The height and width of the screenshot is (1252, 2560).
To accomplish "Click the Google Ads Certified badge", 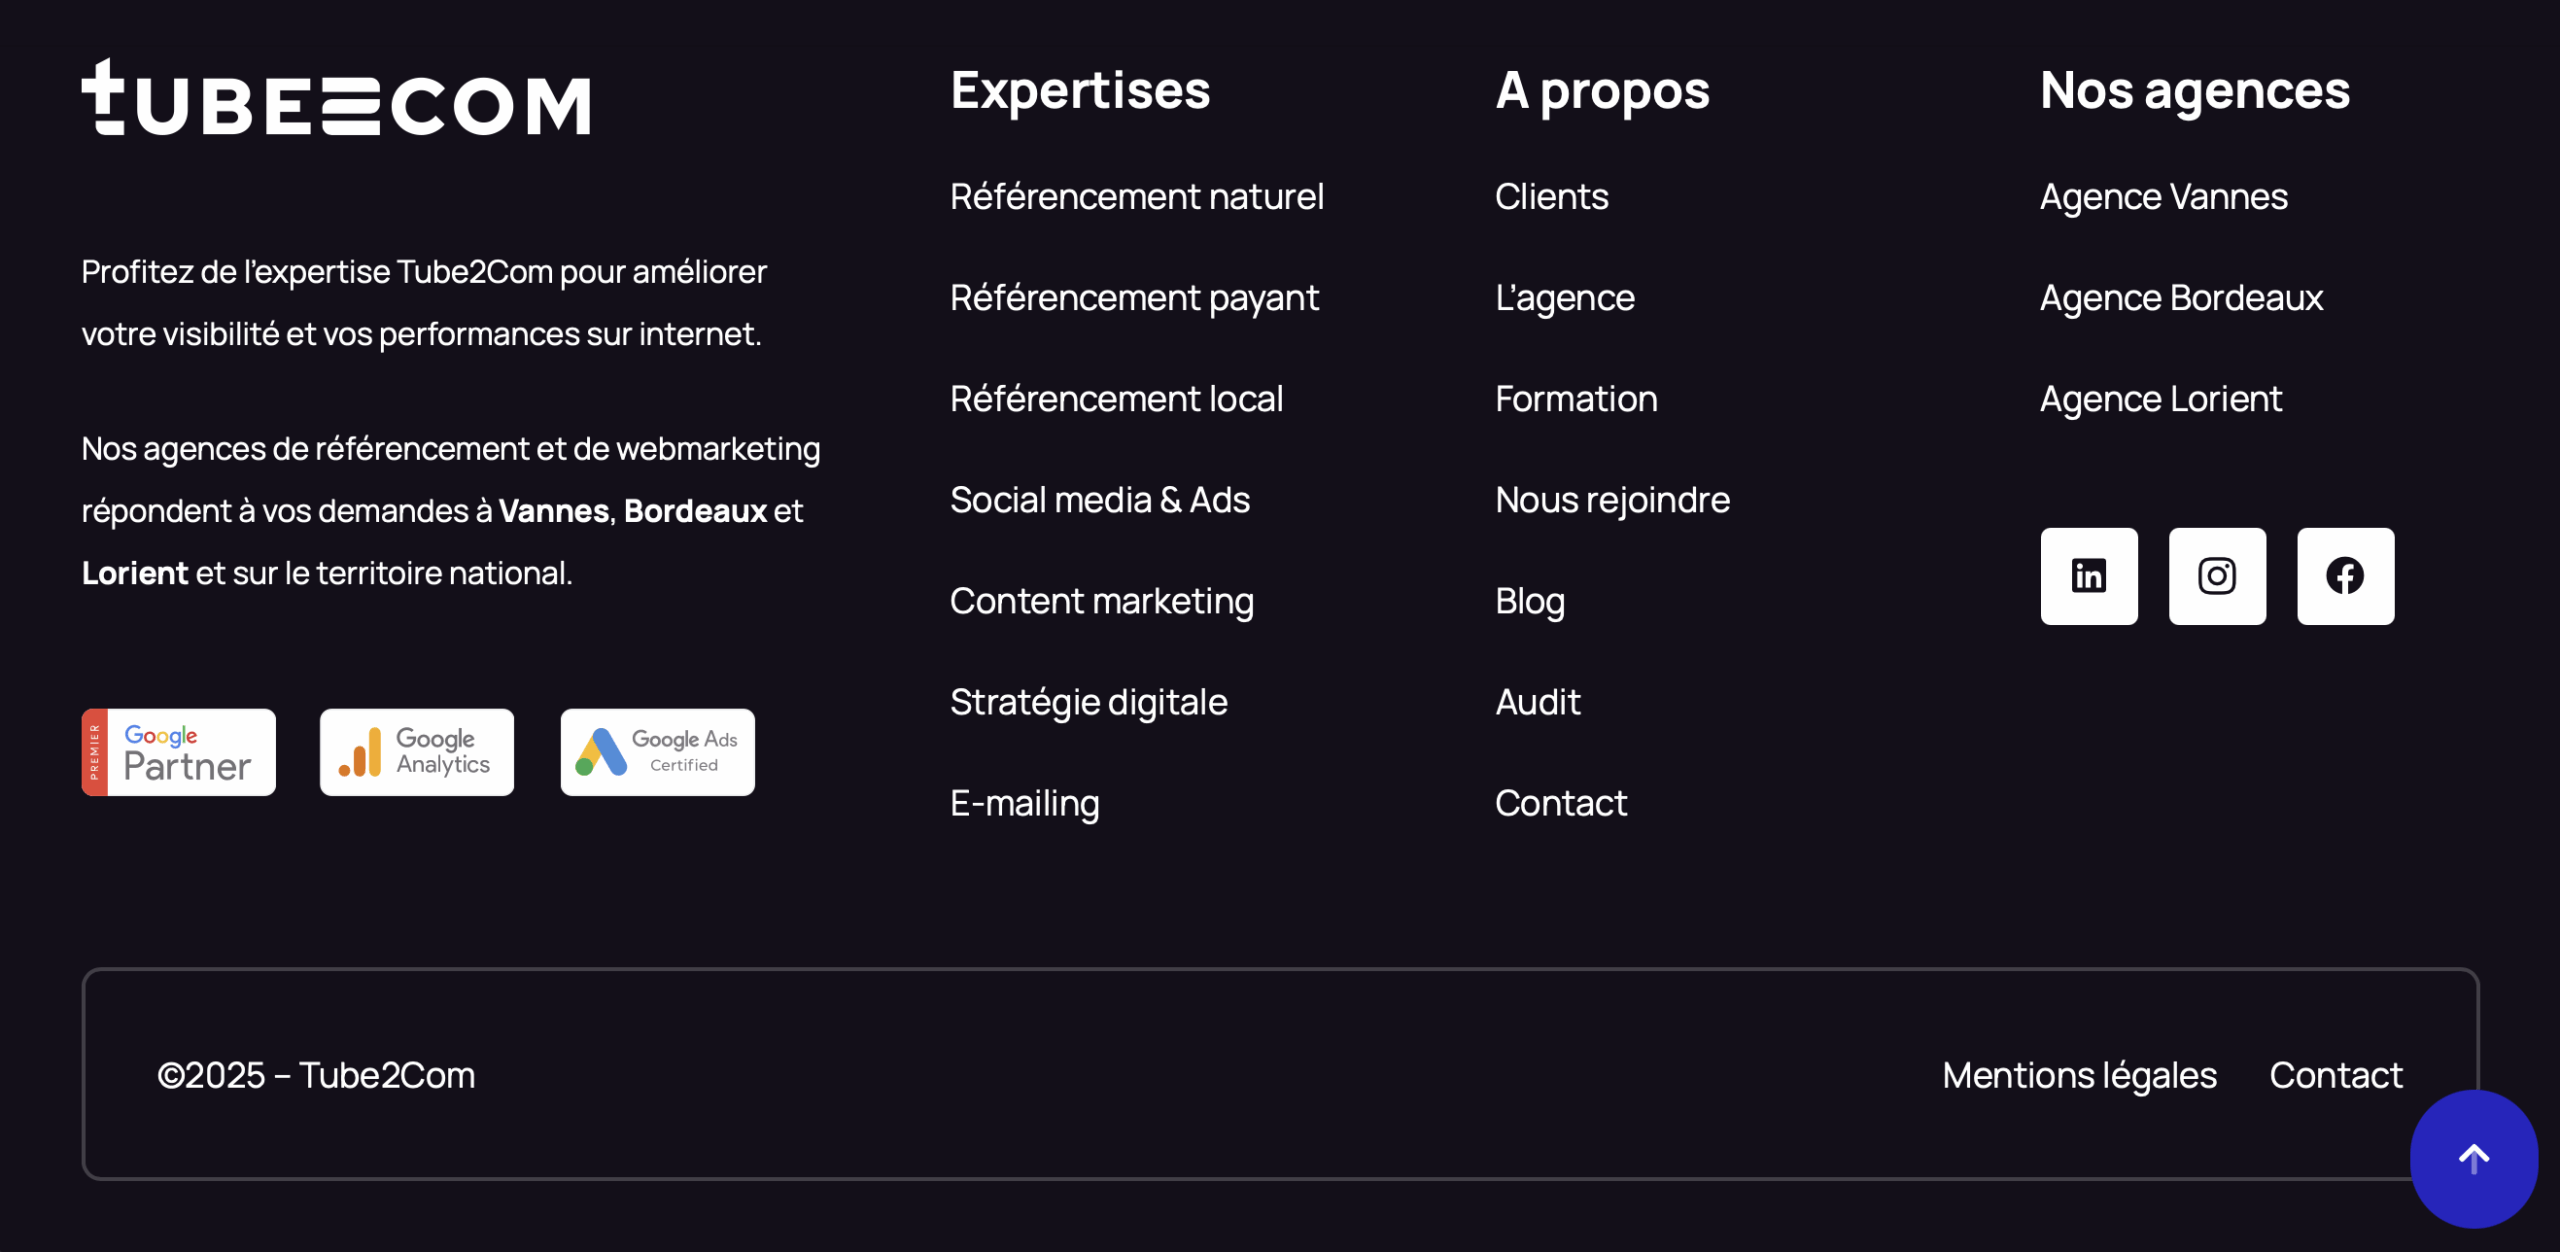I will [x=656, y=751].
